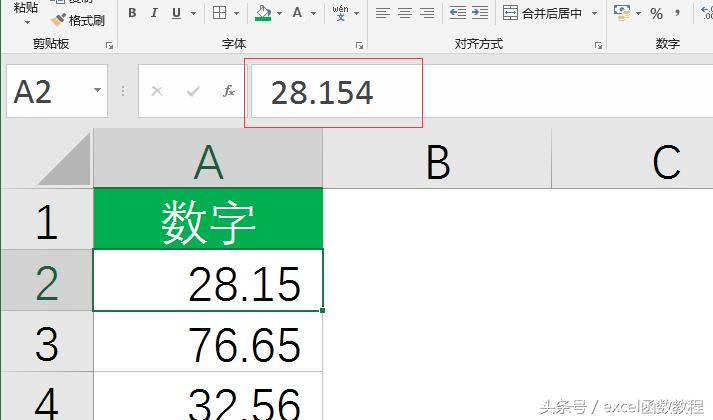Toggle Bold formatting
Viewport: 713px width, 420px height.
132,13
